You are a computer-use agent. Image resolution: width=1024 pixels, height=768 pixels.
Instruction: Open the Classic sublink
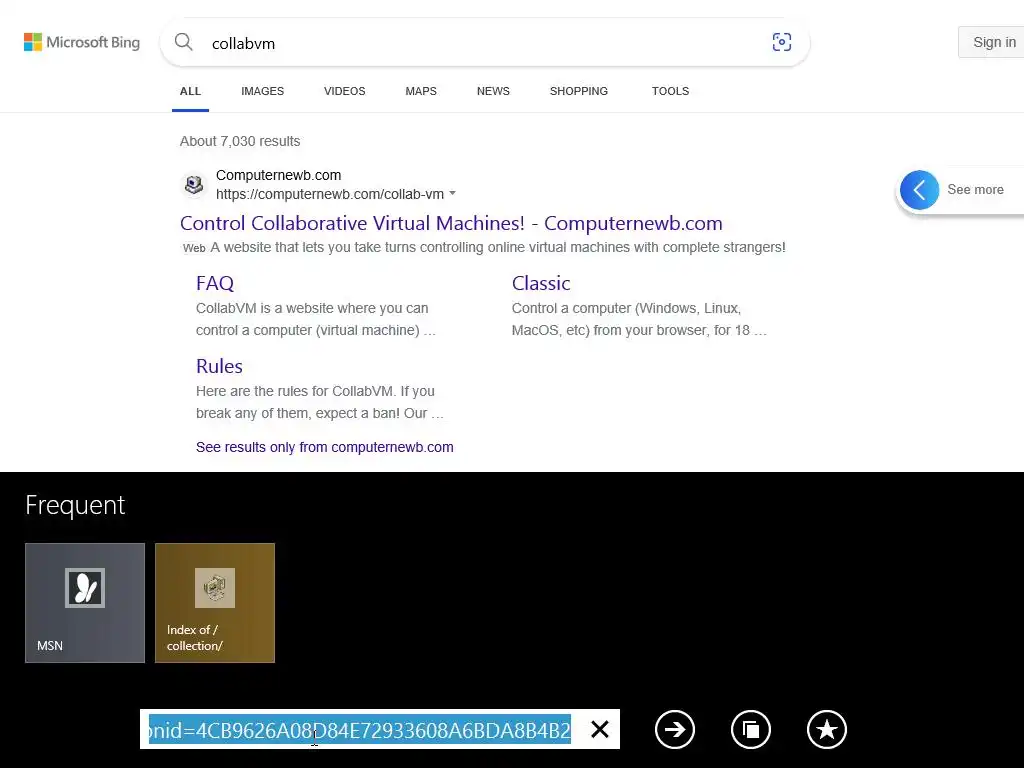click(541, 283)
